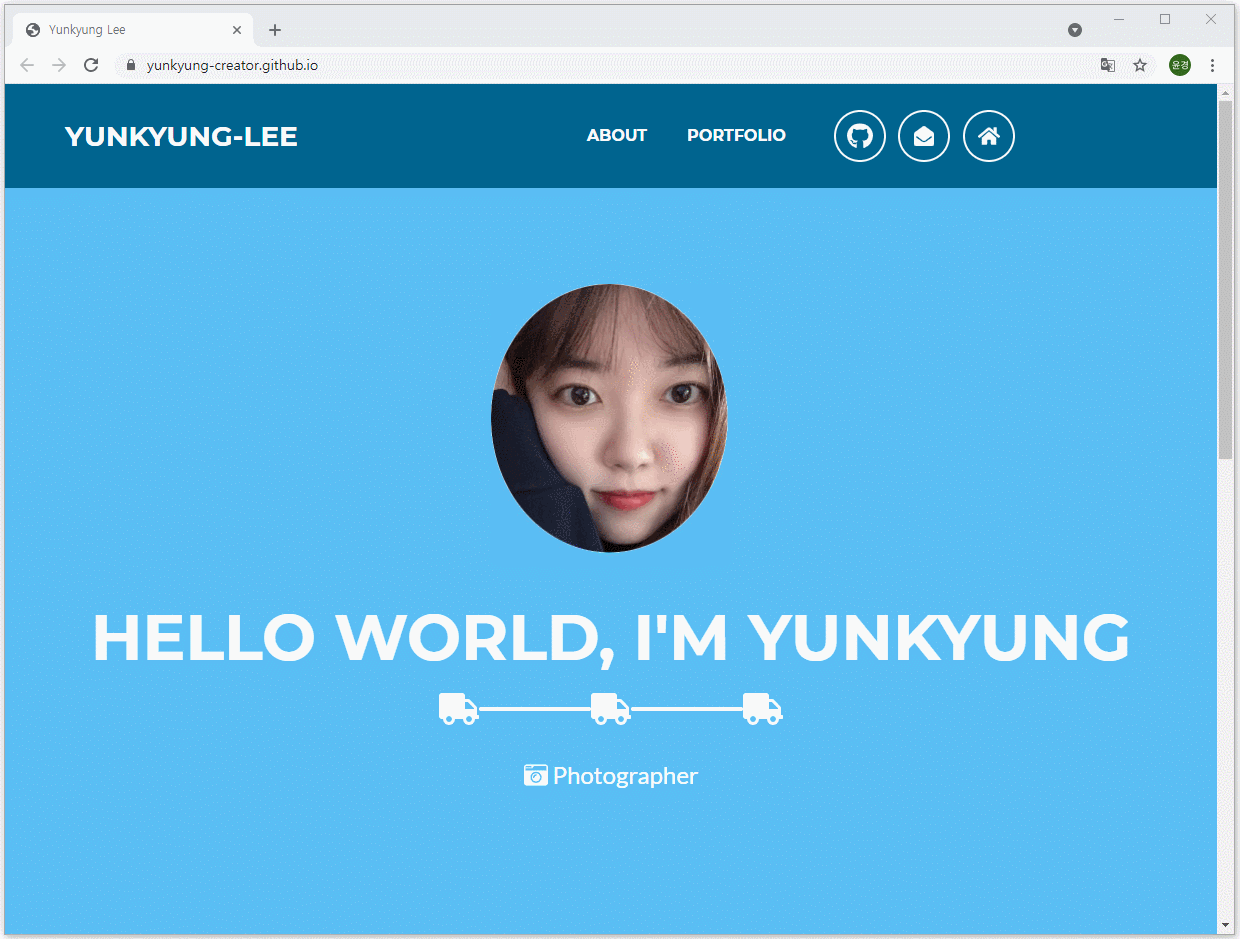This screenshot has width=1240, height=939.
Task: Open the GitHub profile icon
Action: 859,136
